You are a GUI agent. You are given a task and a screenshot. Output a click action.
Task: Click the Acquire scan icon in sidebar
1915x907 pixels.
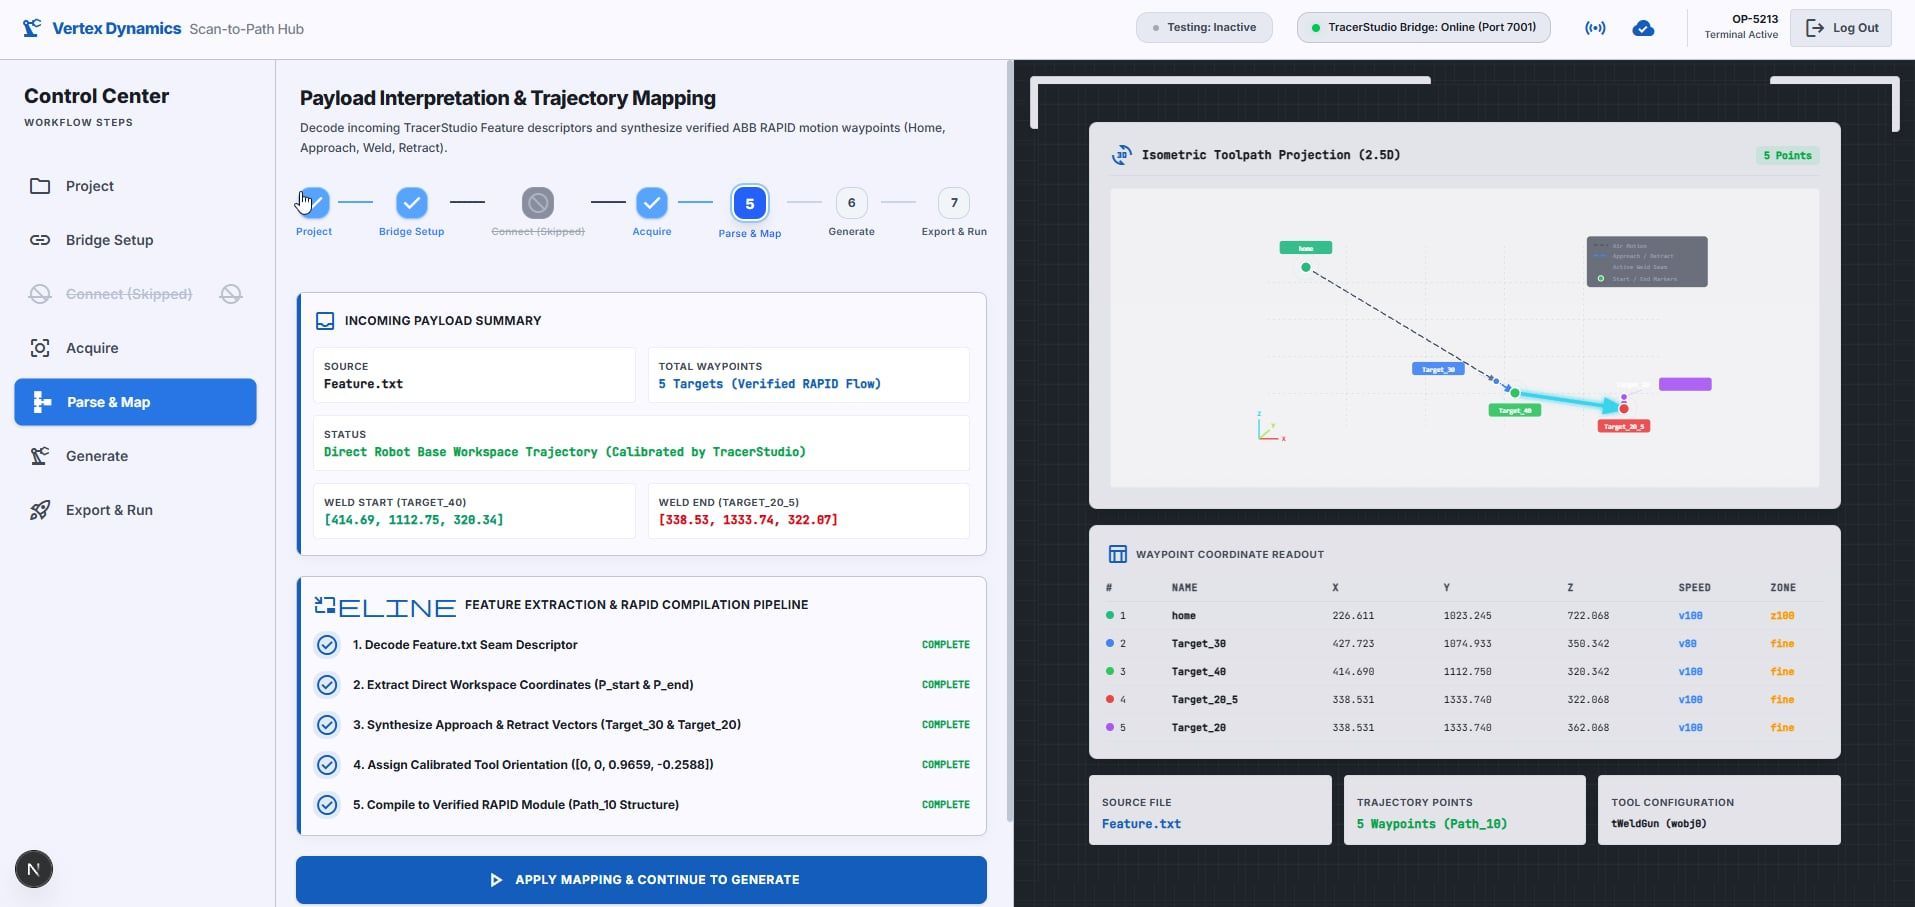(40, 348)
